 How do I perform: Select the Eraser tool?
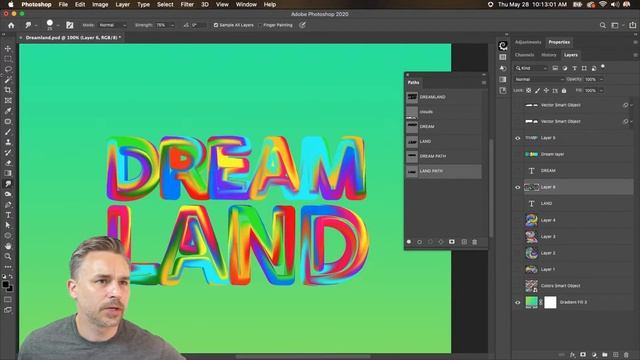(8, 163)
